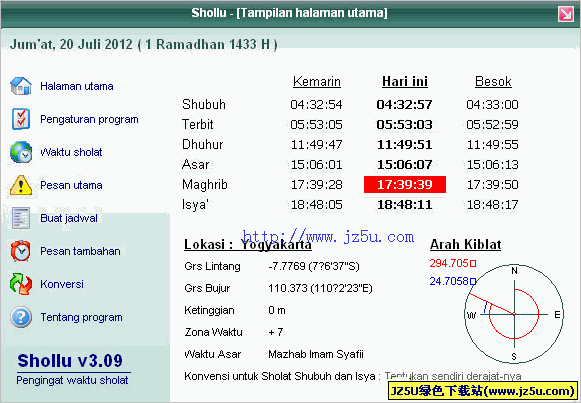Click today's Asar time 15:06:07

point(405,164)
